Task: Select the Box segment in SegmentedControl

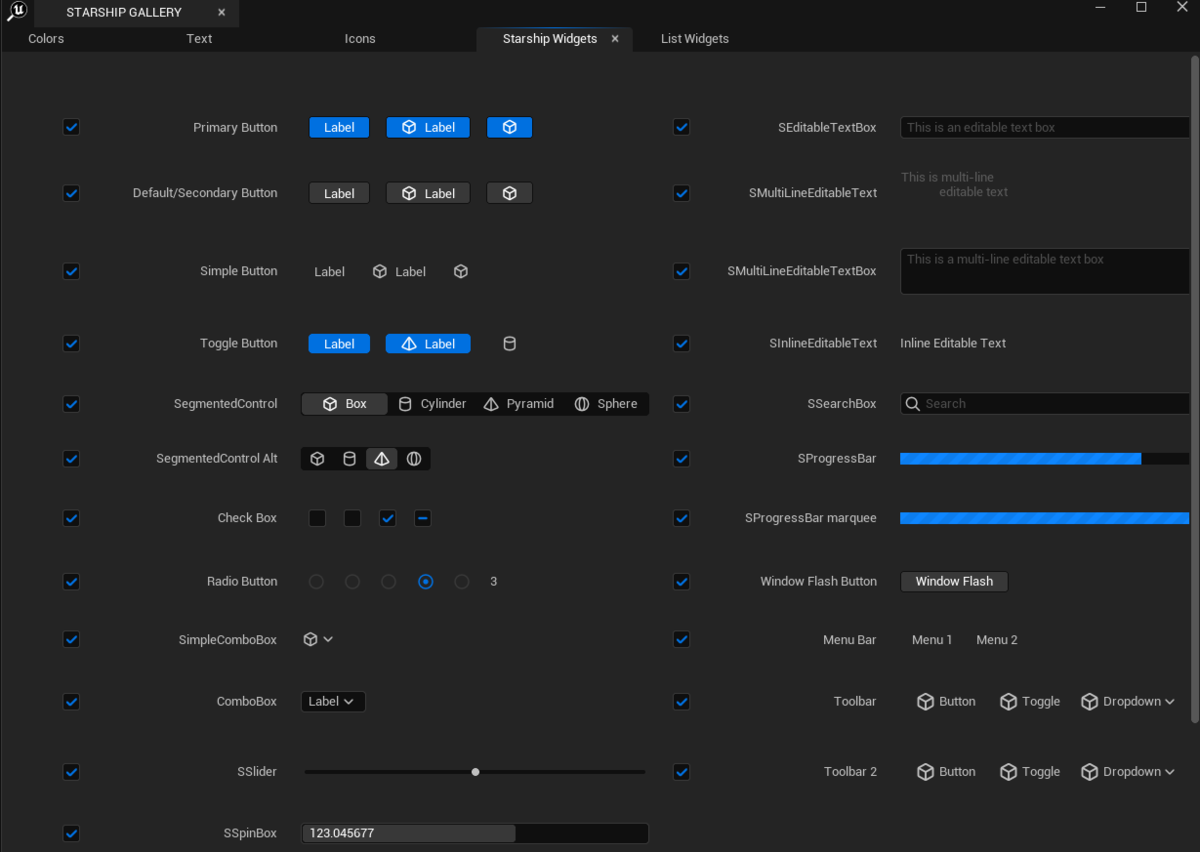Action: 345,404
